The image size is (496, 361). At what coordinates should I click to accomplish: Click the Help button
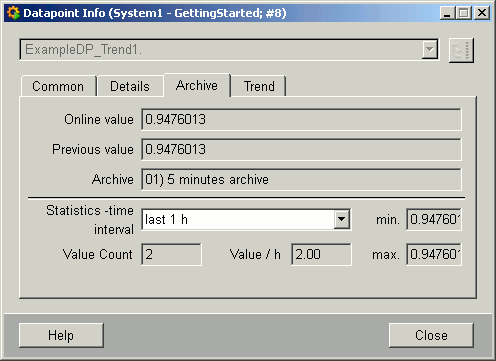(61, 335)
